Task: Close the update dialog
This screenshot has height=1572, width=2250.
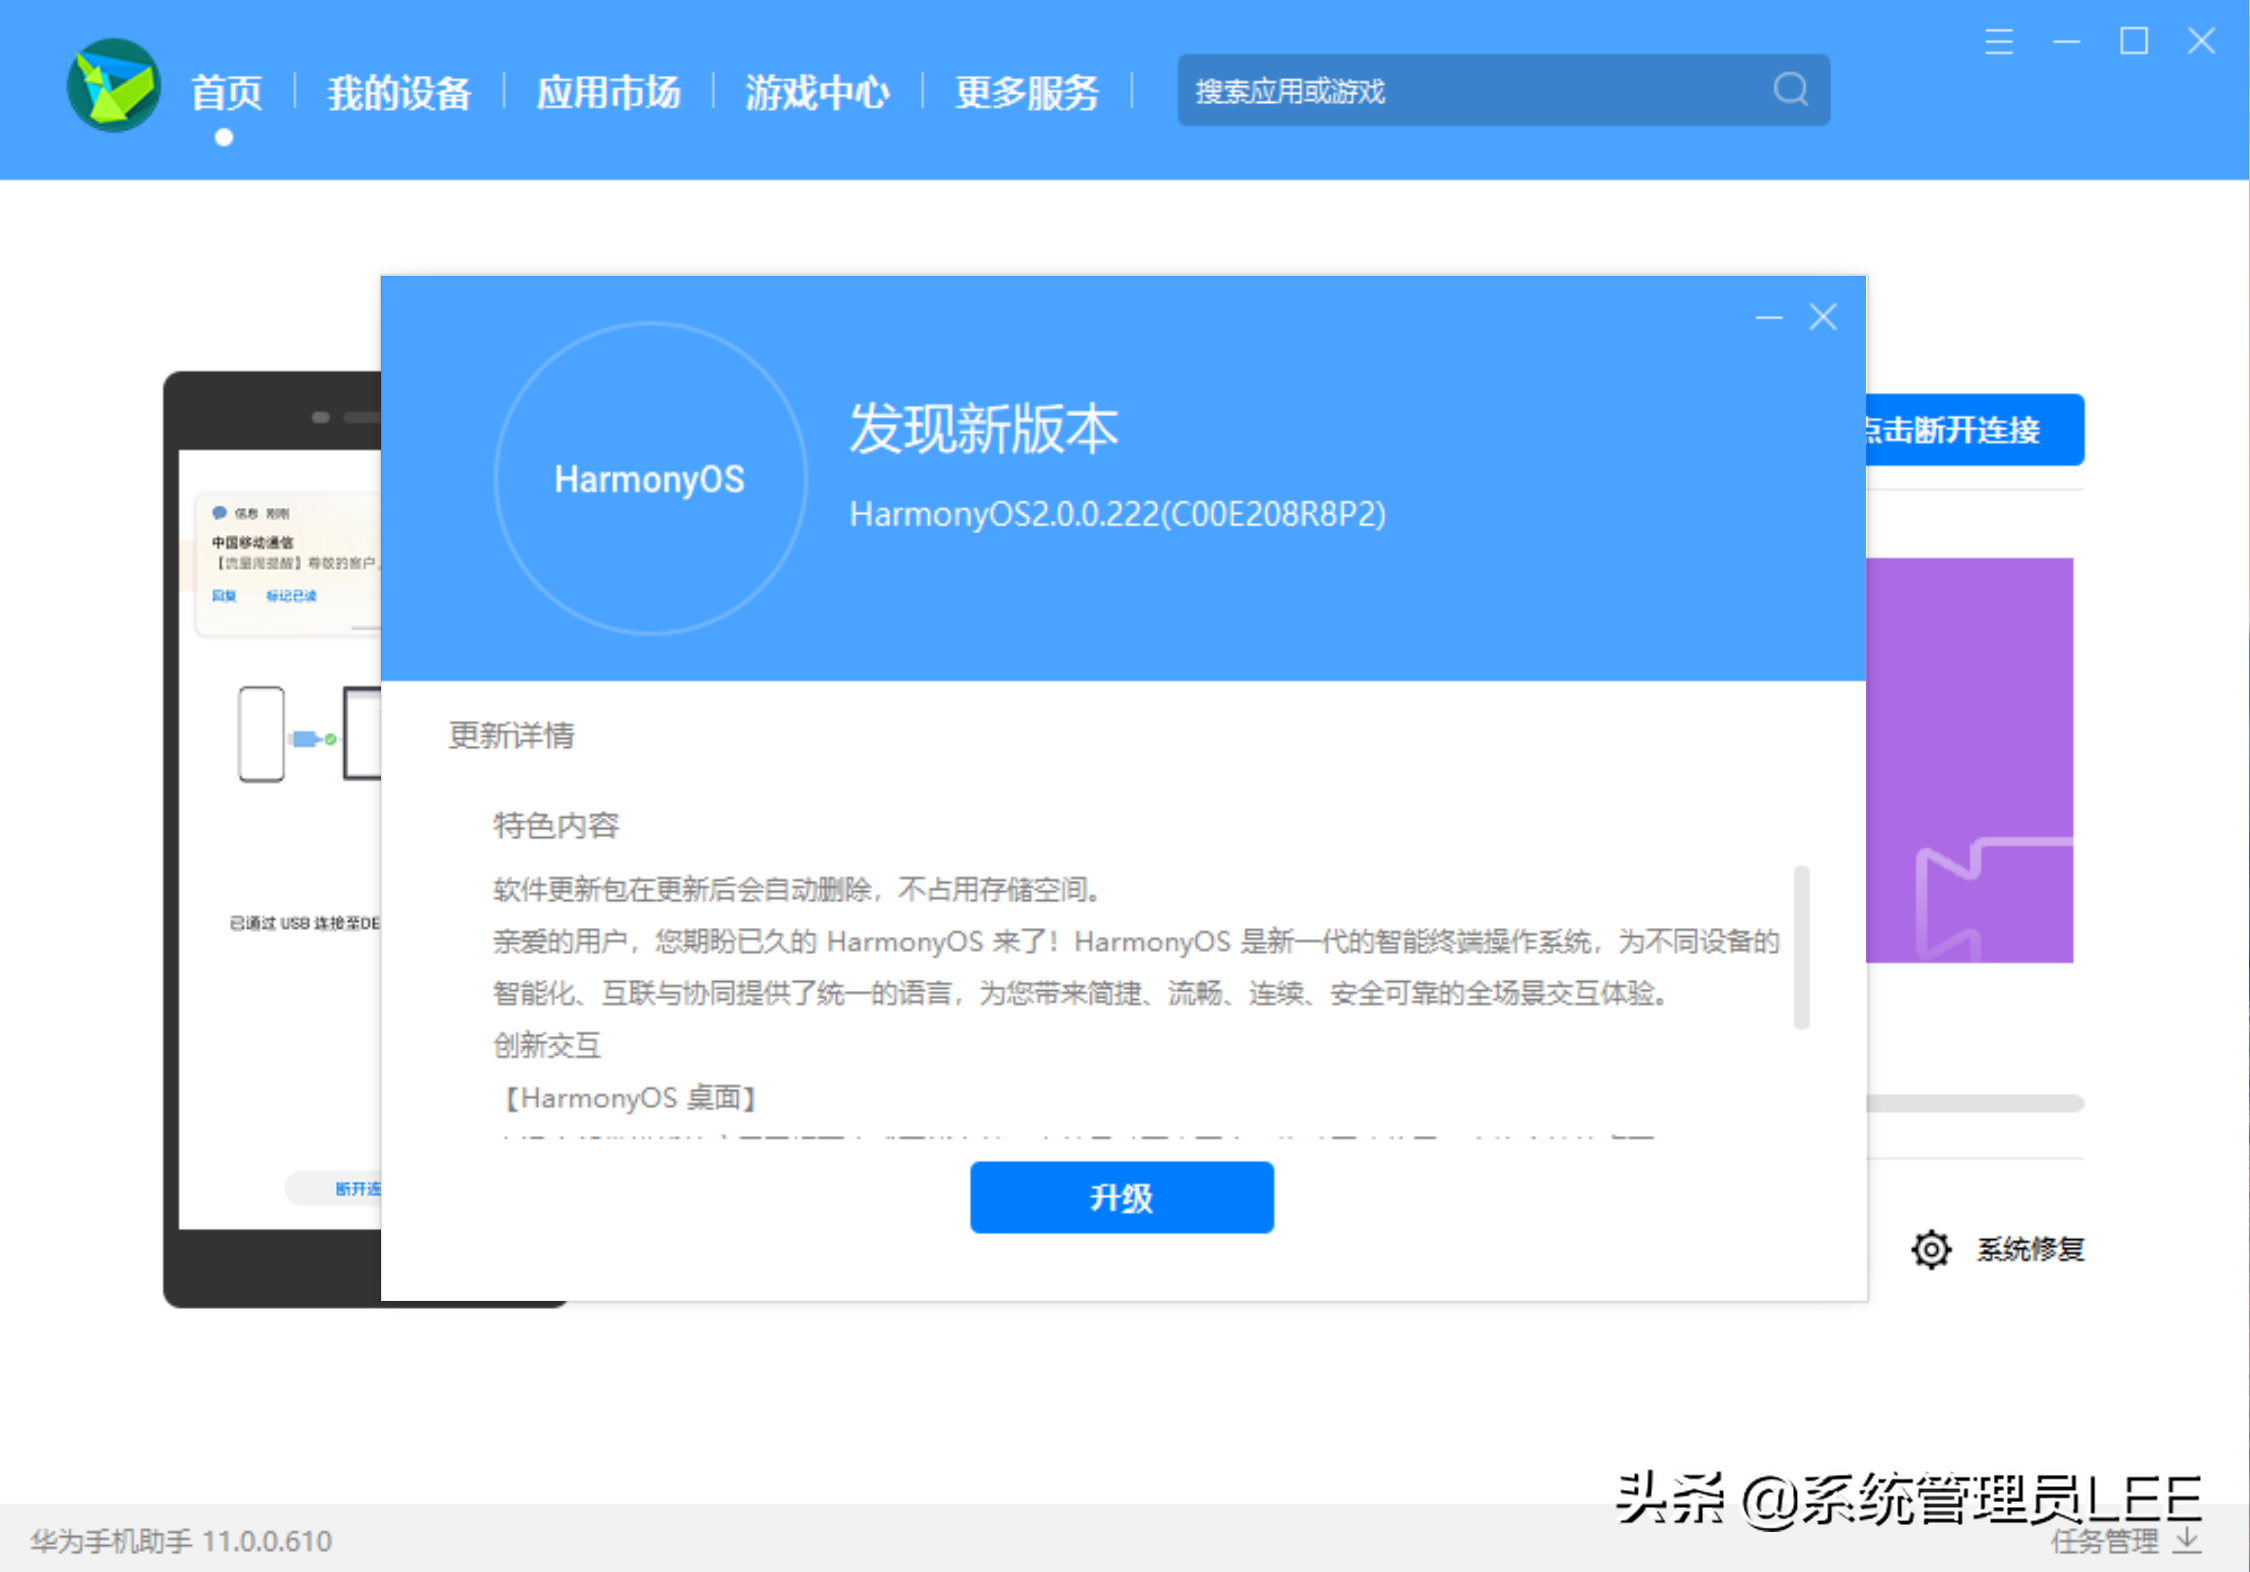Action: pyautogui.click(x=1823, y=317)
